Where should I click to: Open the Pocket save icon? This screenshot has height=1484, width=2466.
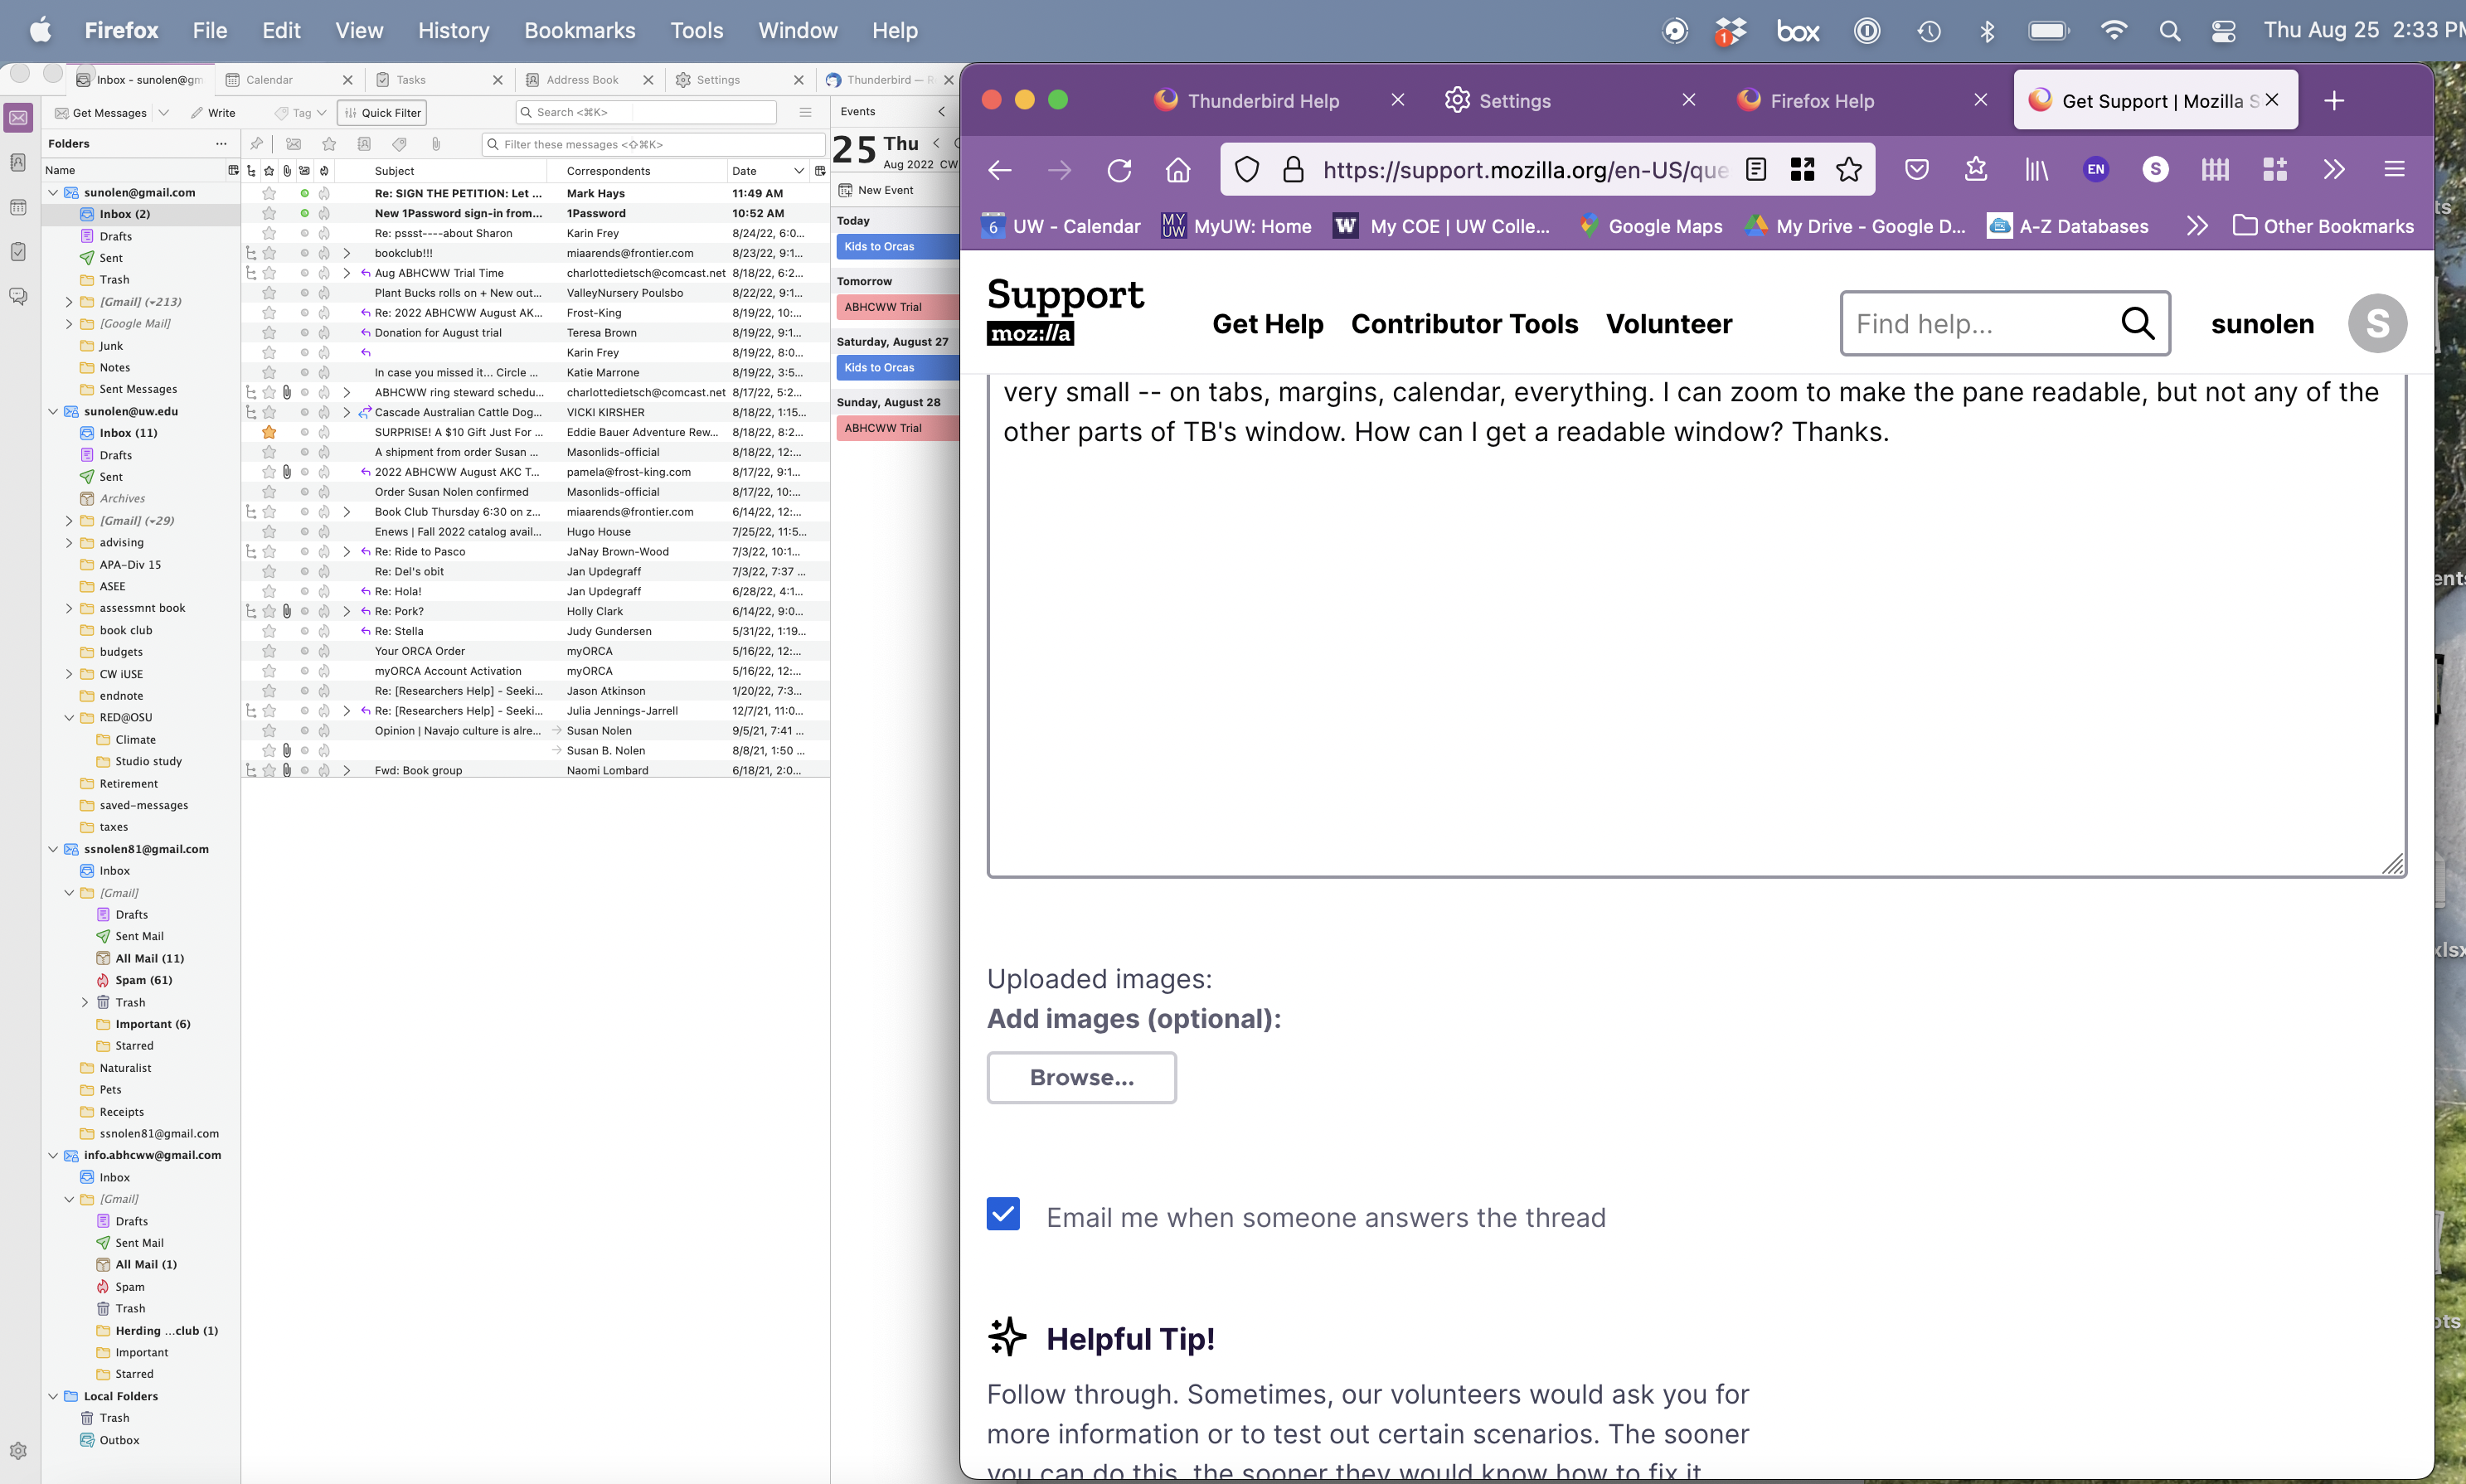pos(1916,170)
